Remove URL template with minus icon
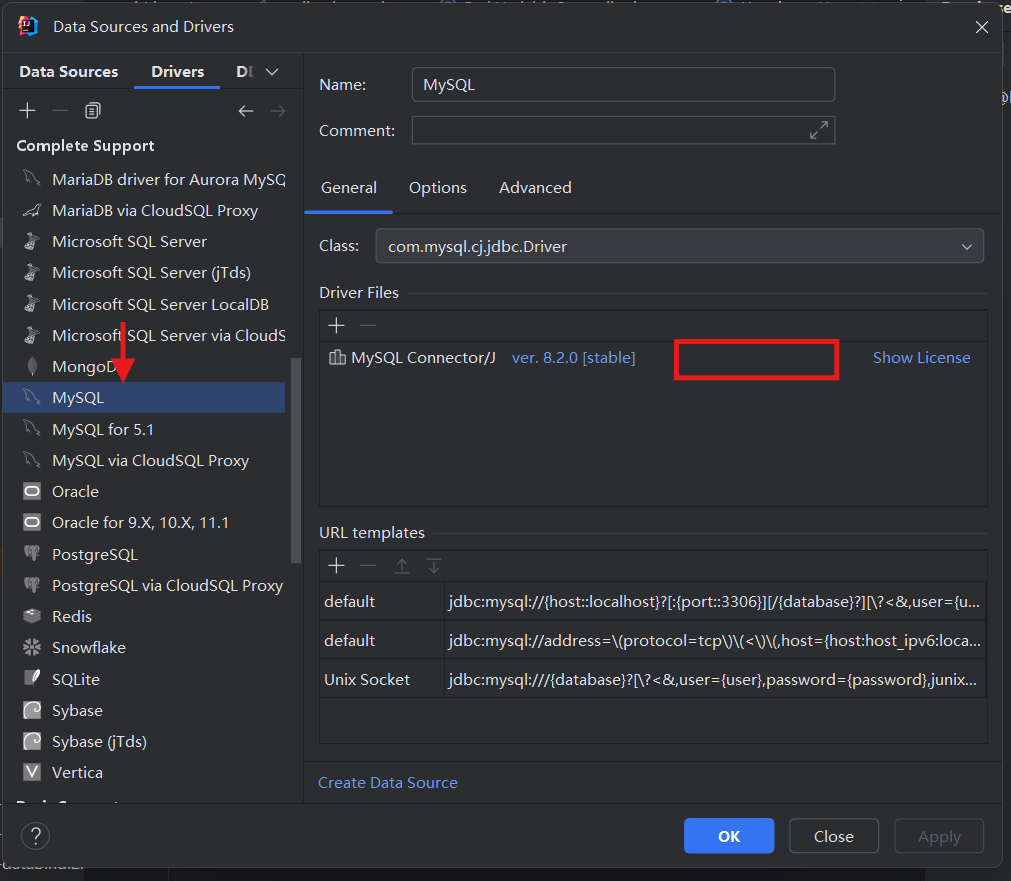The image size is (1011, 881). [x=368, y=566]
